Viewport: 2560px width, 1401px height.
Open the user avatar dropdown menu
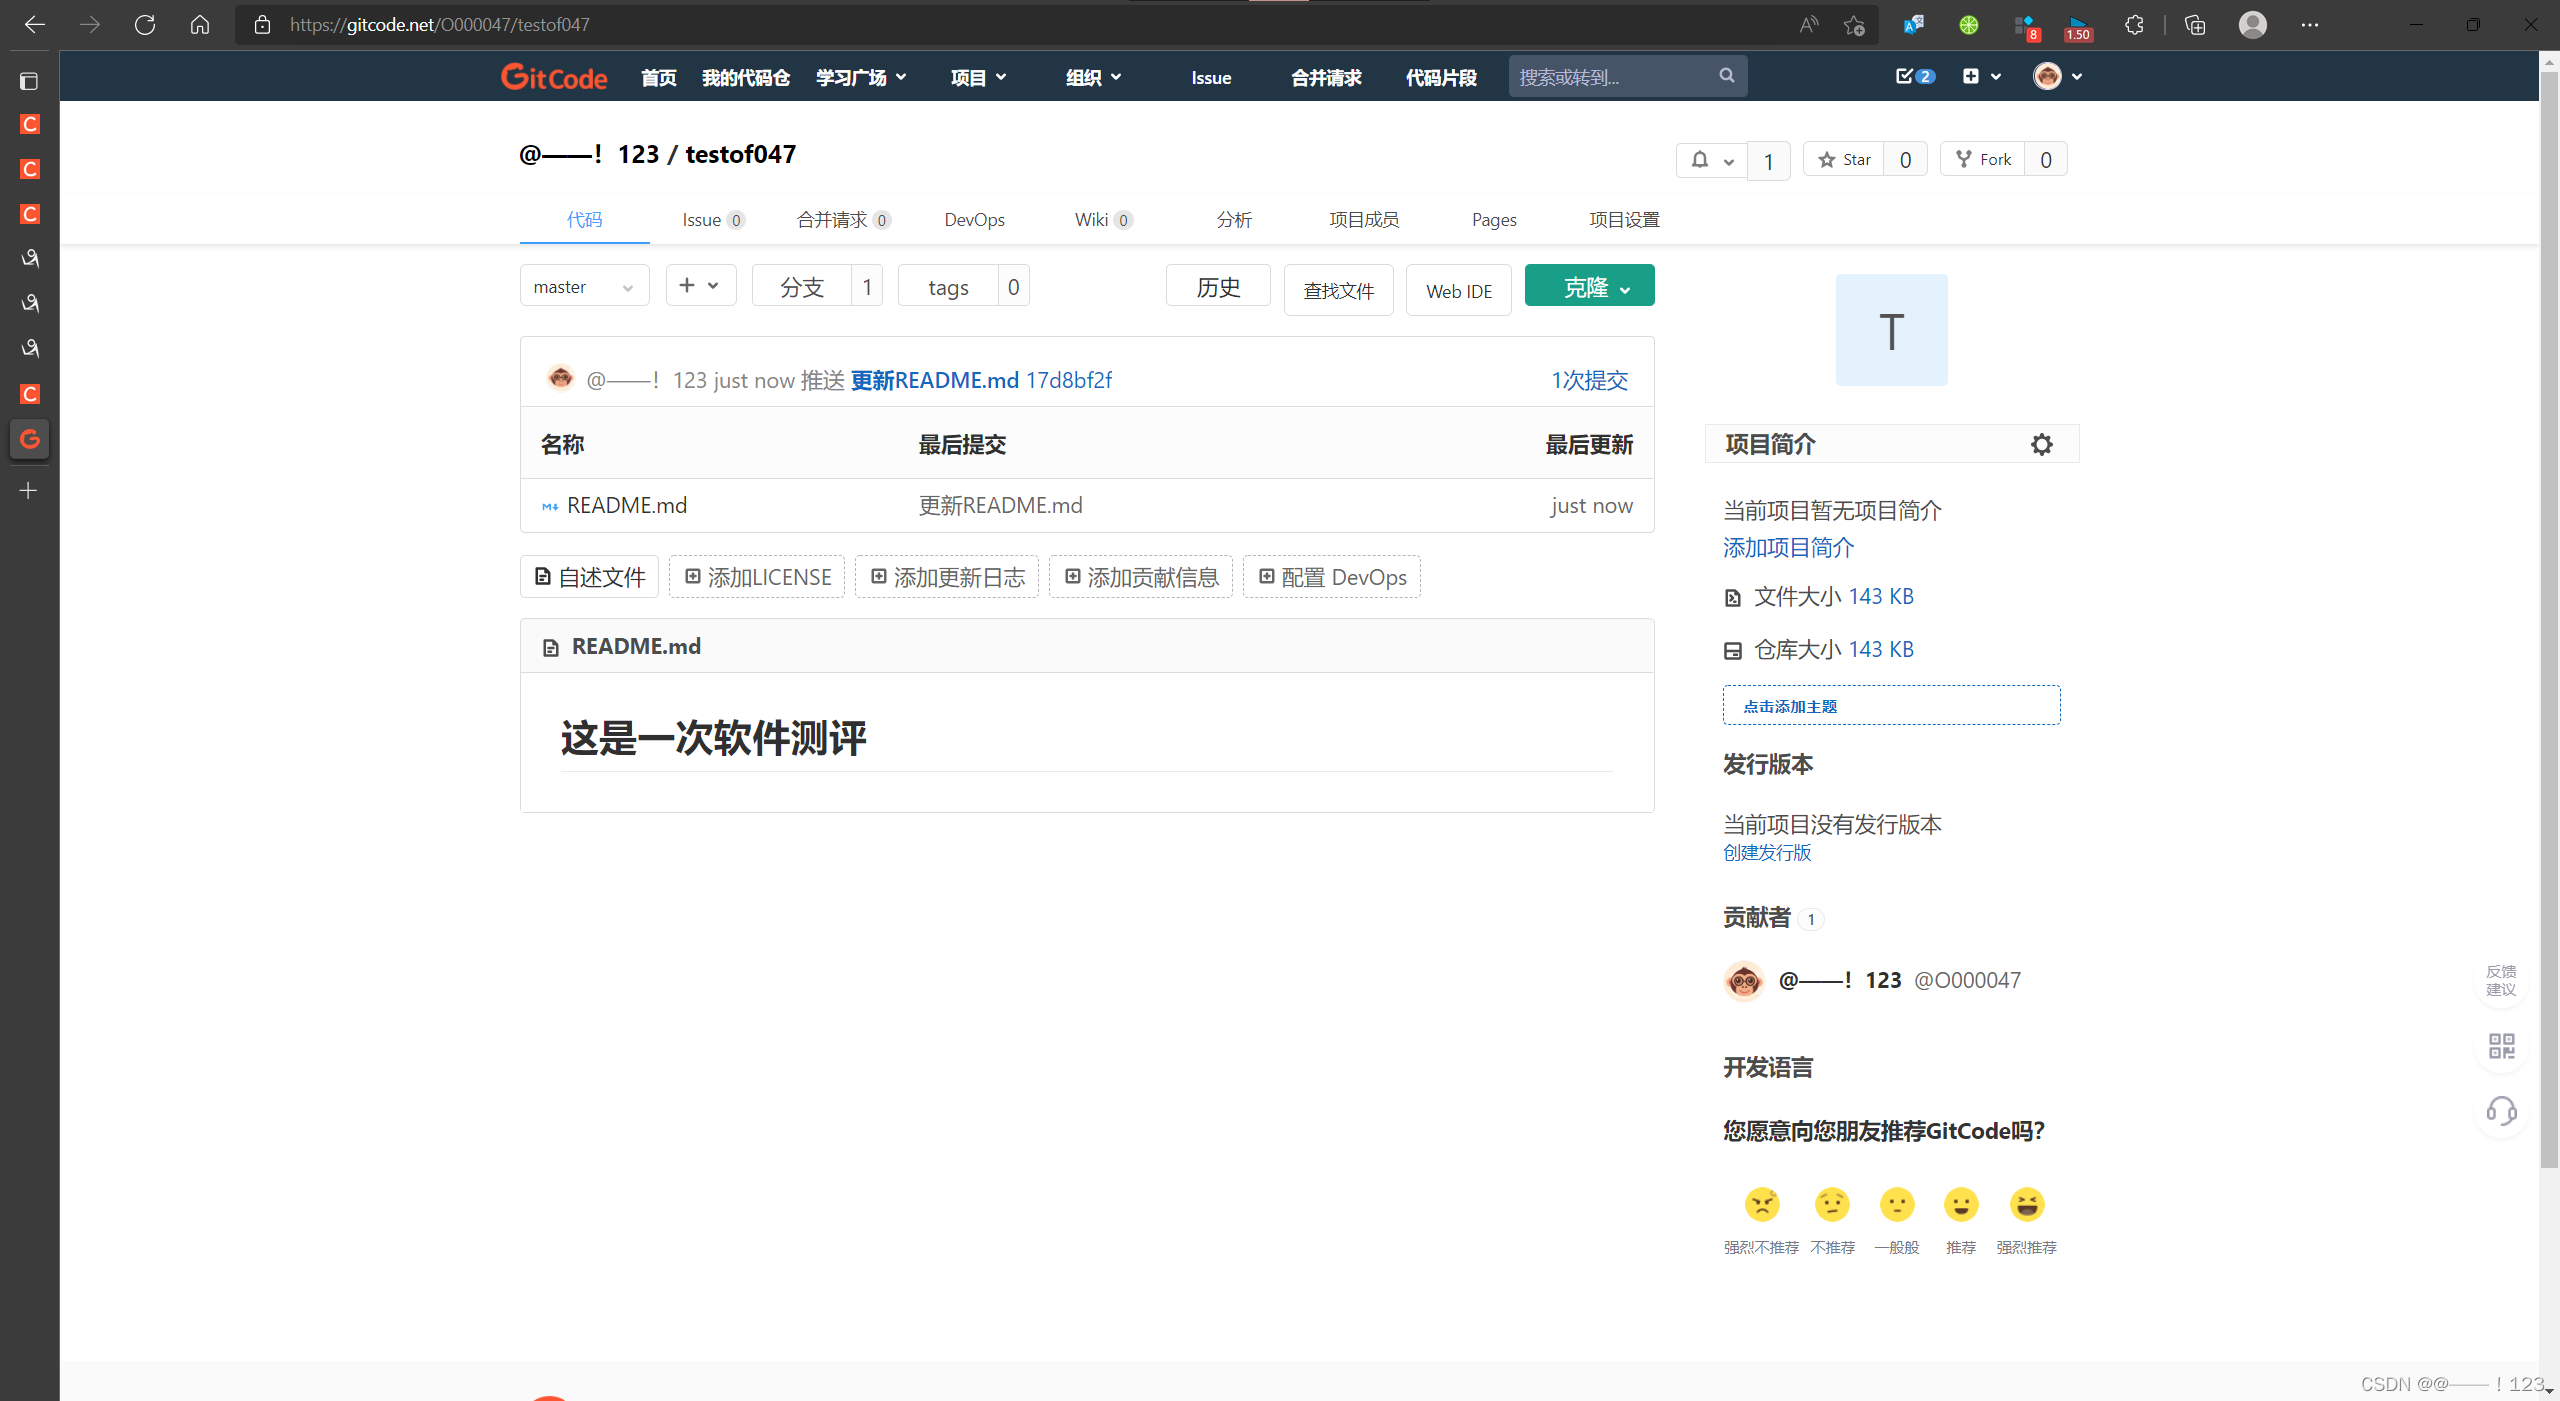(x=2057, y=76)
